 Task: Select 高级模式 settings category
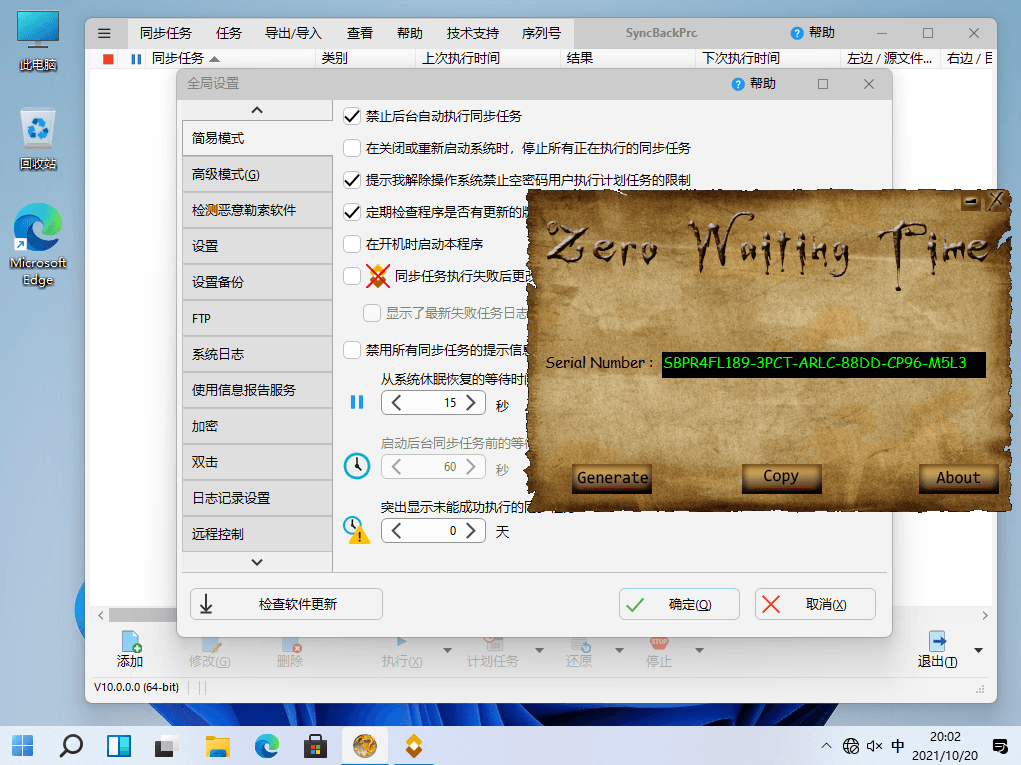click(257, 174)
